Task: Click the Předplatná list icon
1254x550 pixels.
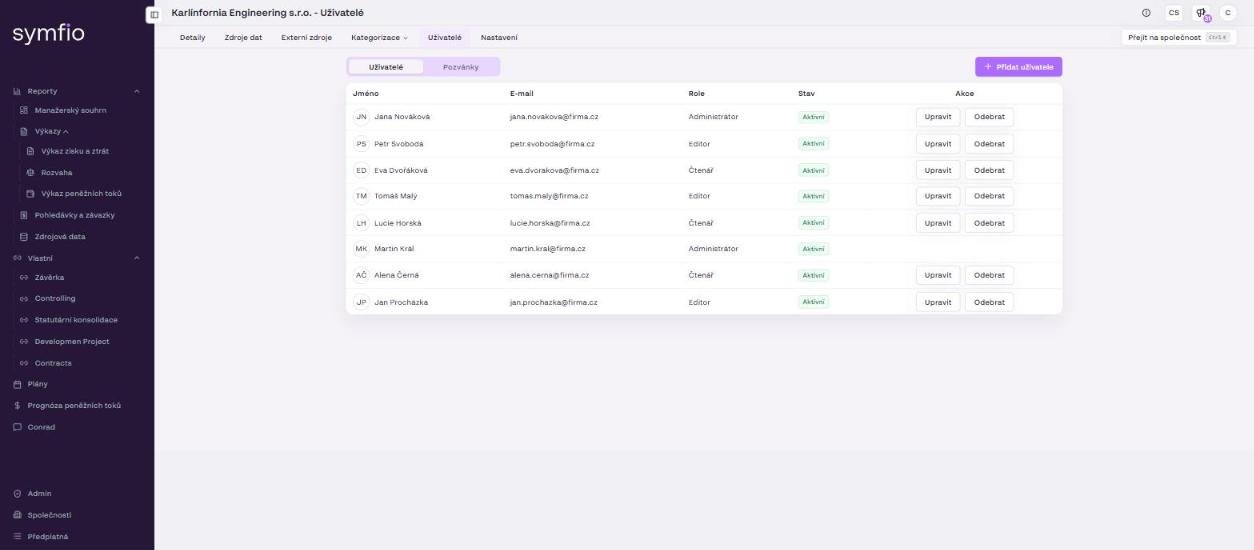Action: pos(17,536)
